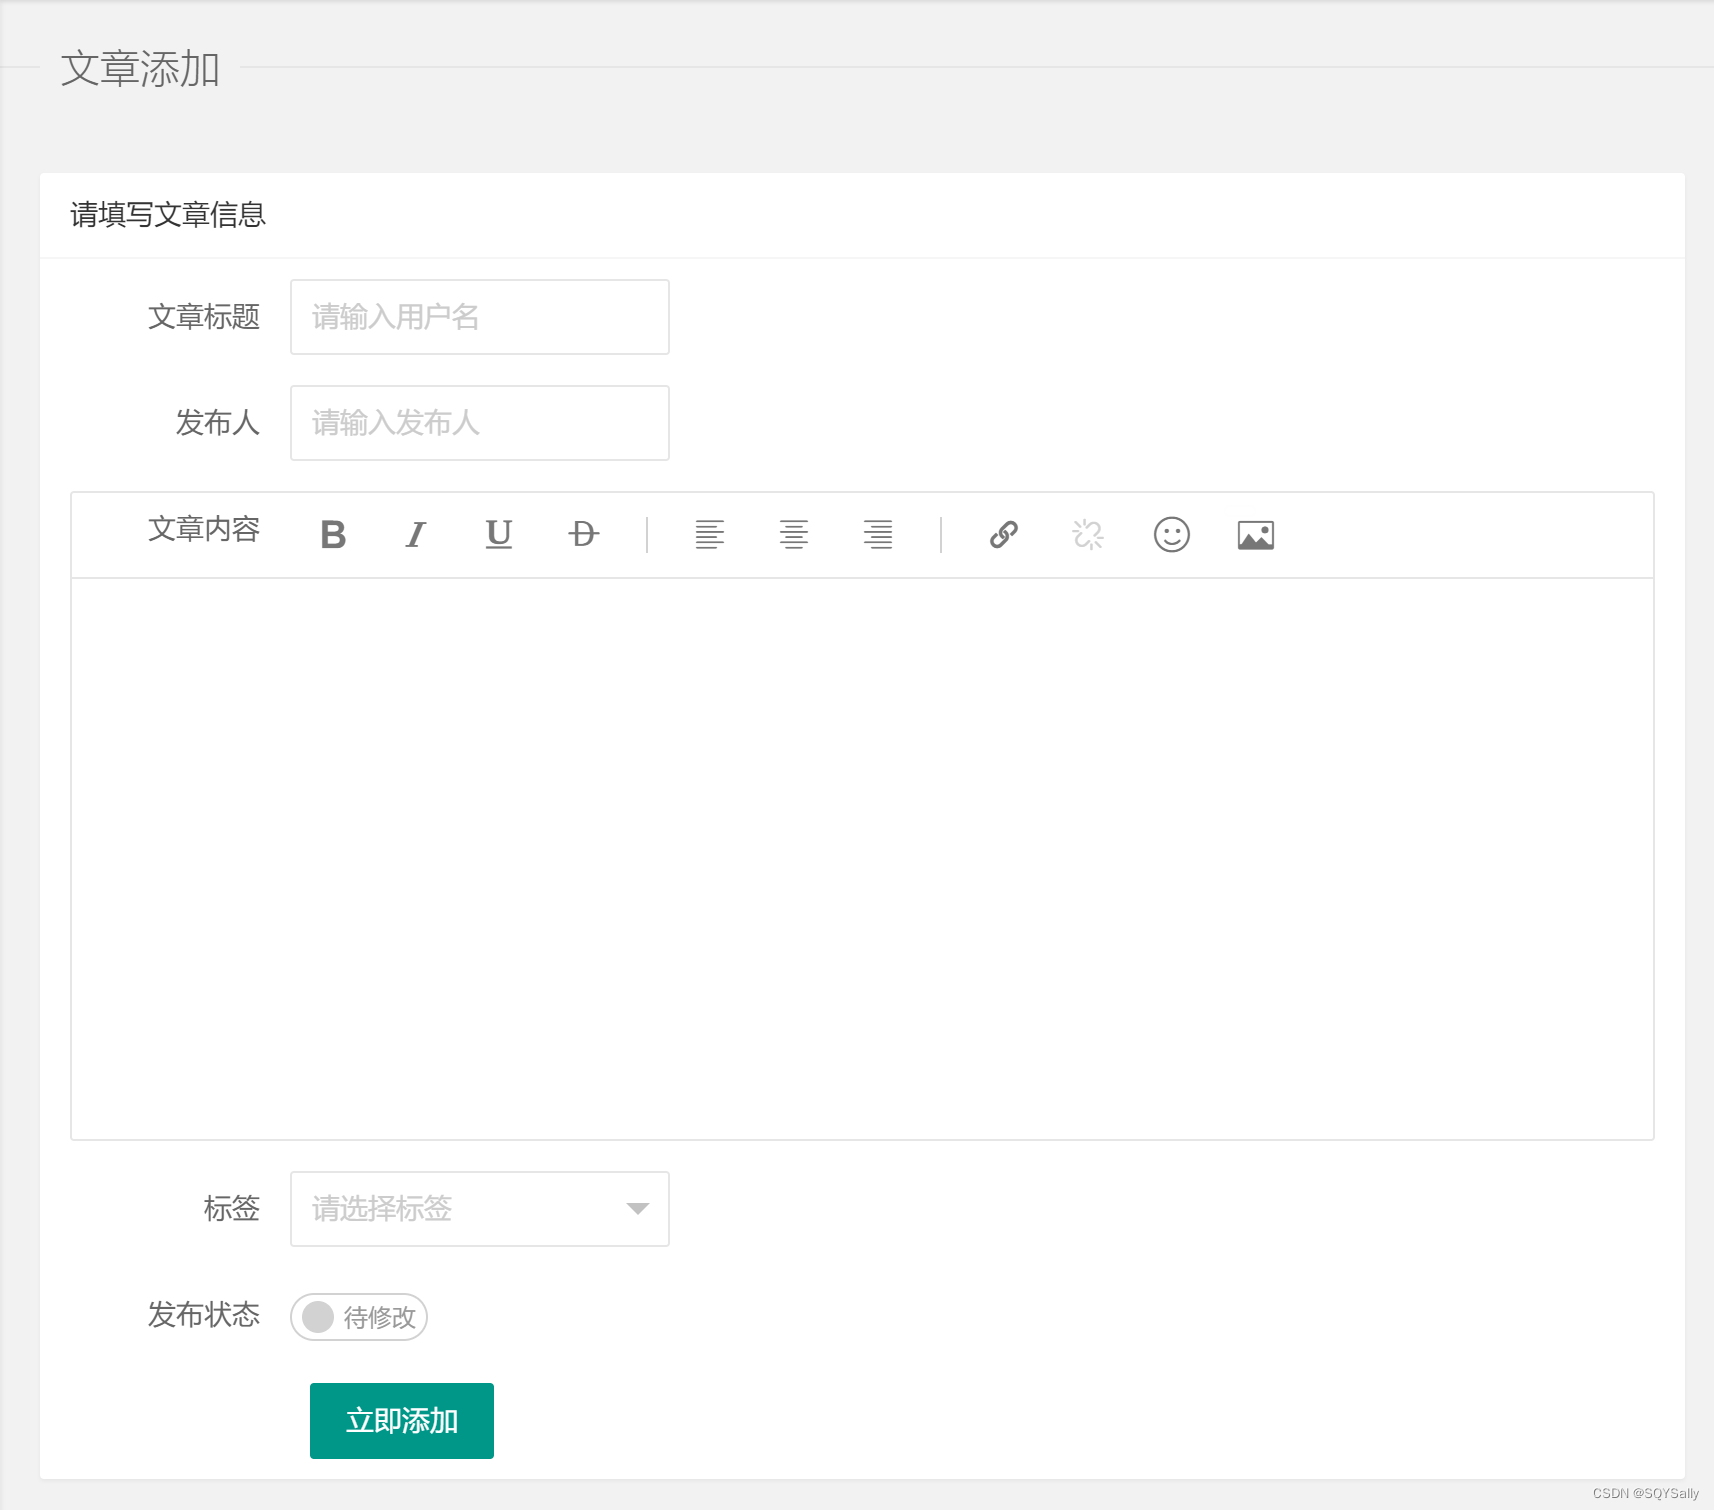Click the 立即添加 submit button
1714x1510 pixels.
400,1419
